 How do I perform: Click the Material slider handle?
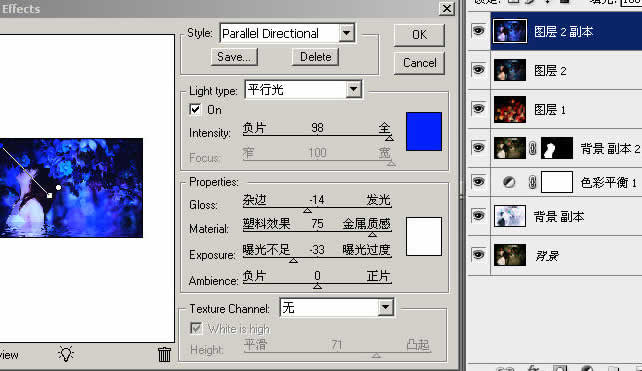click(372, 235)
